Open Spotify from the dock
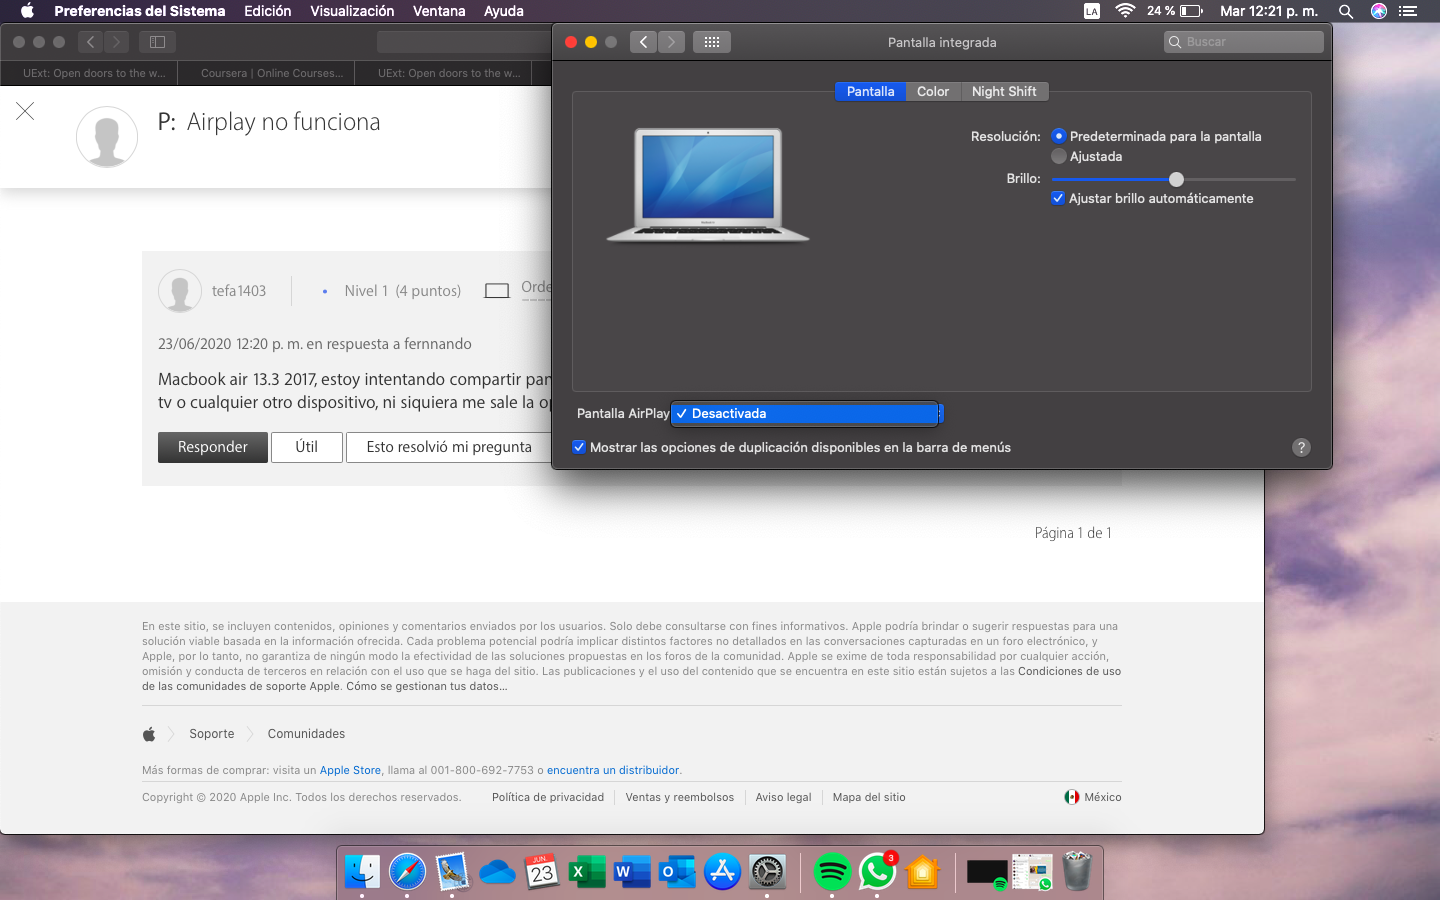Viewport: 1440px width, 900px height. pyautogui.click(x=831, y=872)
